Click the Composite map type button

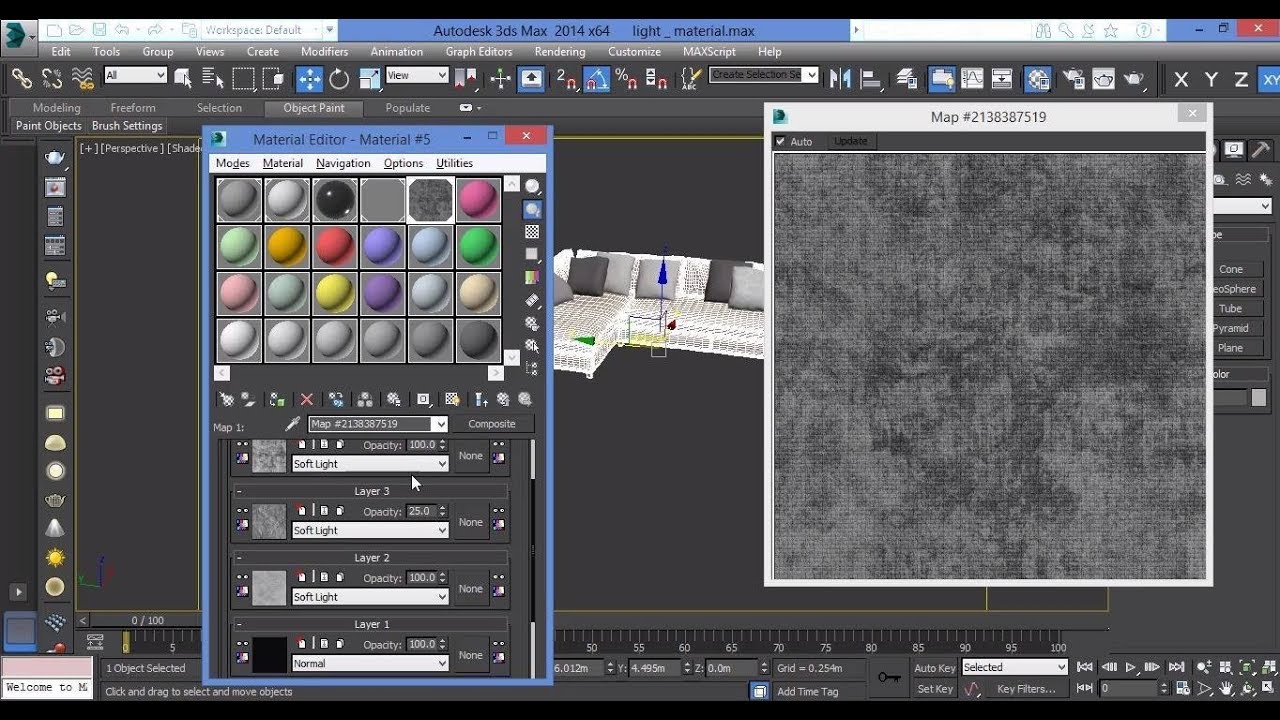pos(492,424)
